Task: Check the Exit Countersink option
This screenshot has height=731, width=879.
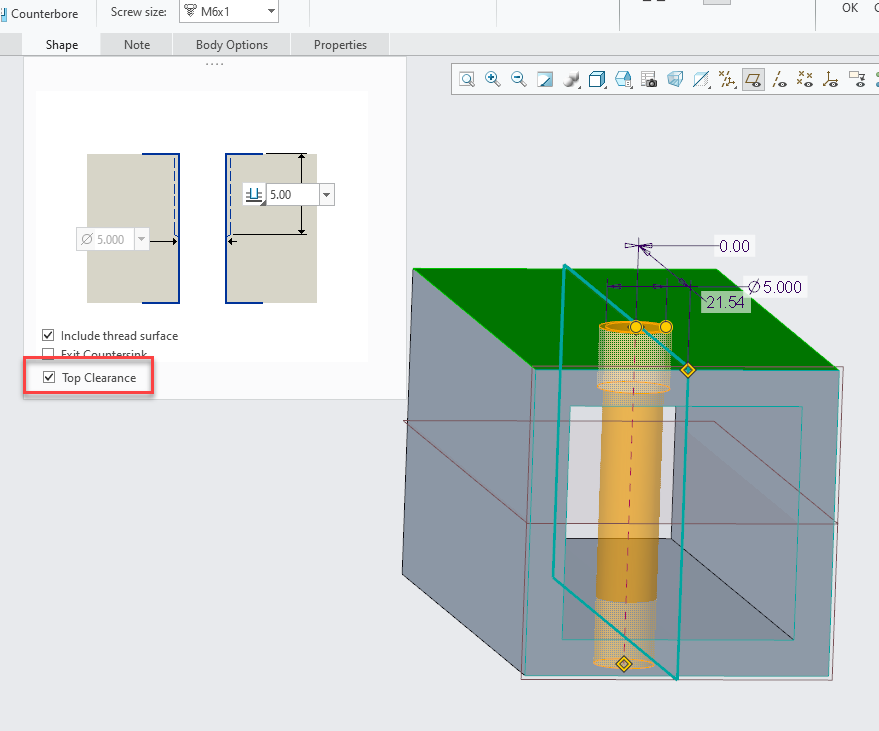Action: [47, 352]
